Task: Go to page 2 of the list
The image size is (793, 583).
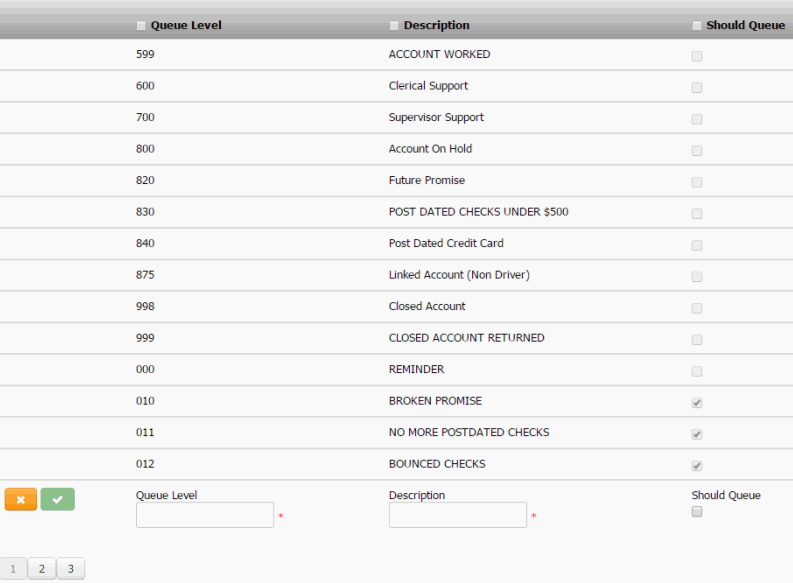Action: click(x=42, y=569)
